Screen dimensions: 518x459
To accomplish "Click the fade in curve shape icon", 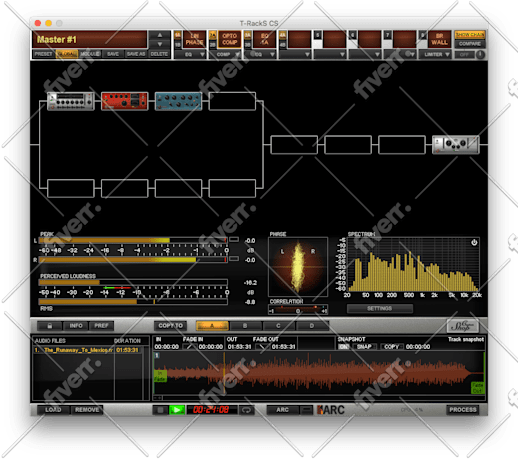I will [x=190, y=347].
